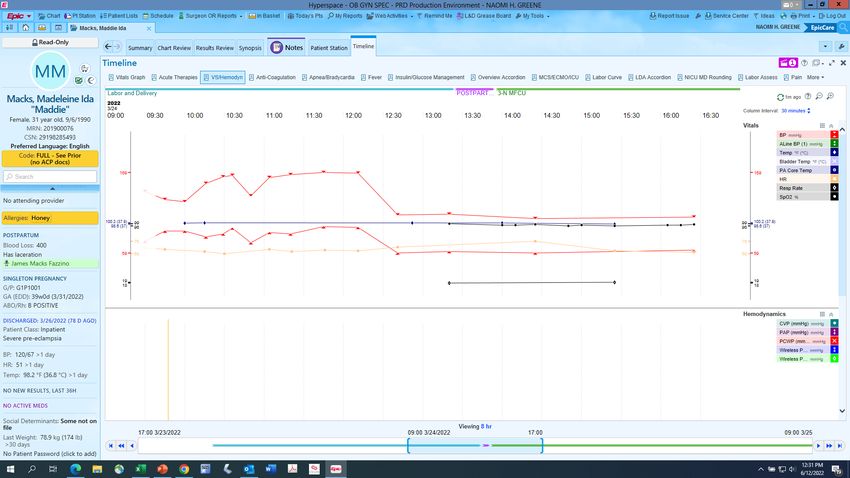Open In Basket
Image resolution: width=850 pixels, height=478 pixels.
(264, 16)
